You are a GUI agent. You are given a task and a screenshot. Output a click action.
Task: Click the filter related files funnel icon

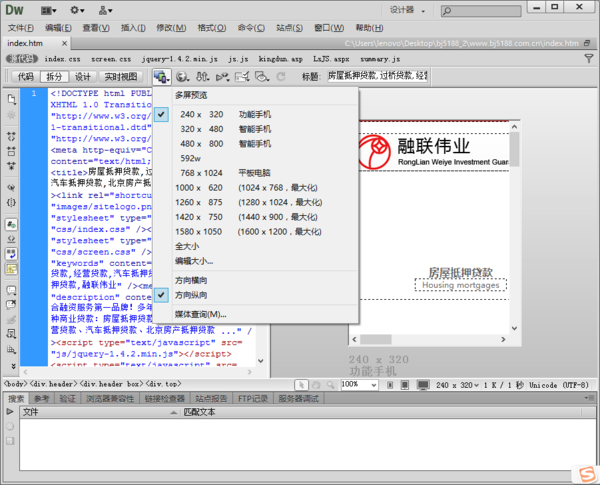[589, 59]
